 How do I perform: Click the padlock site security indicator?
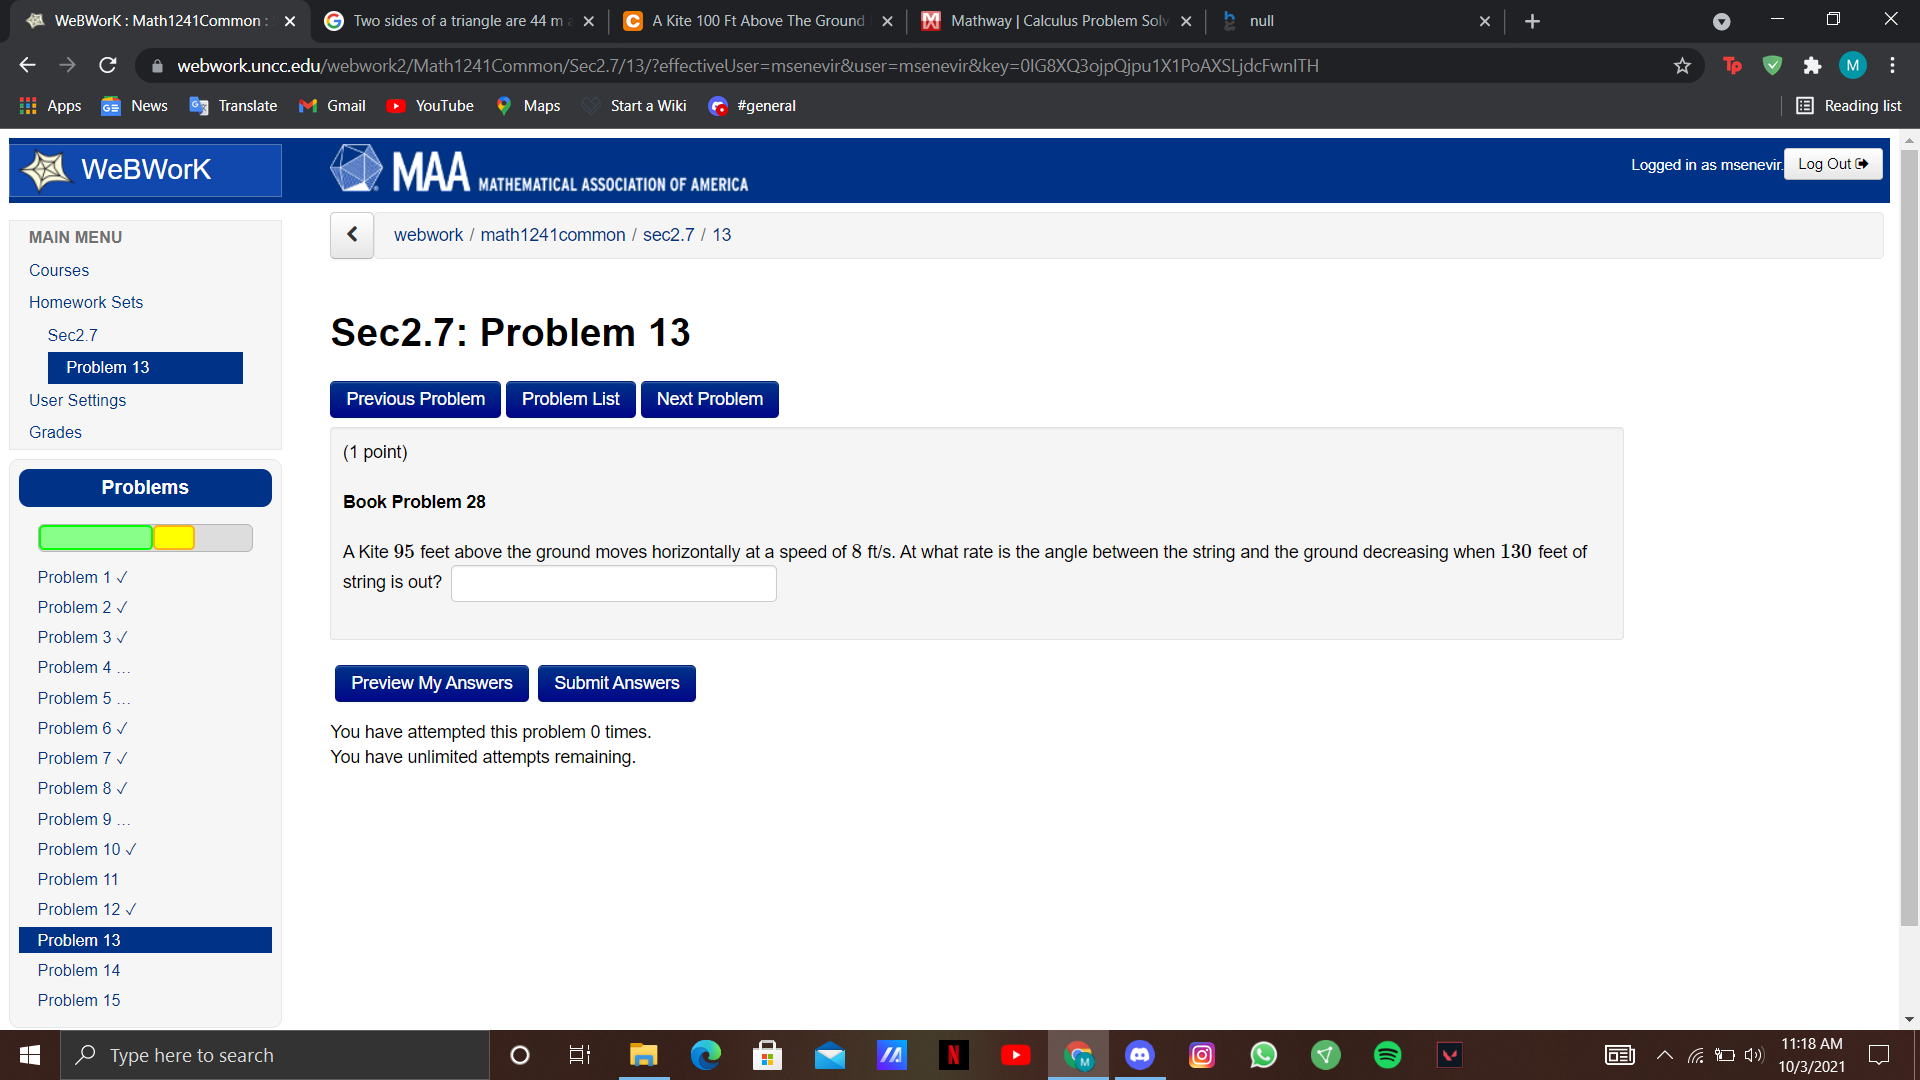coord(157,65)
